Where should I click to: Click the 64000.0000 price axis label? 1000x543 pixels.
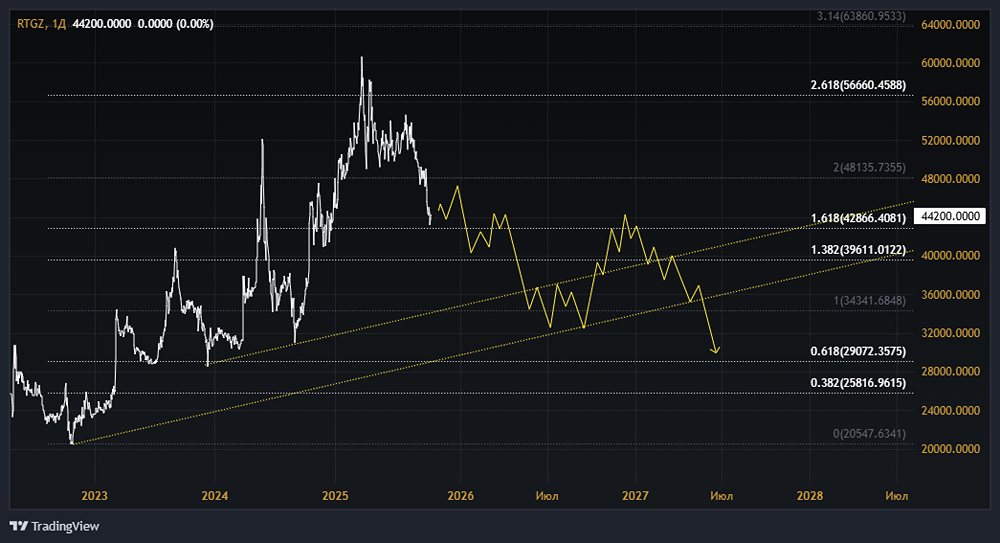point(950,25)
